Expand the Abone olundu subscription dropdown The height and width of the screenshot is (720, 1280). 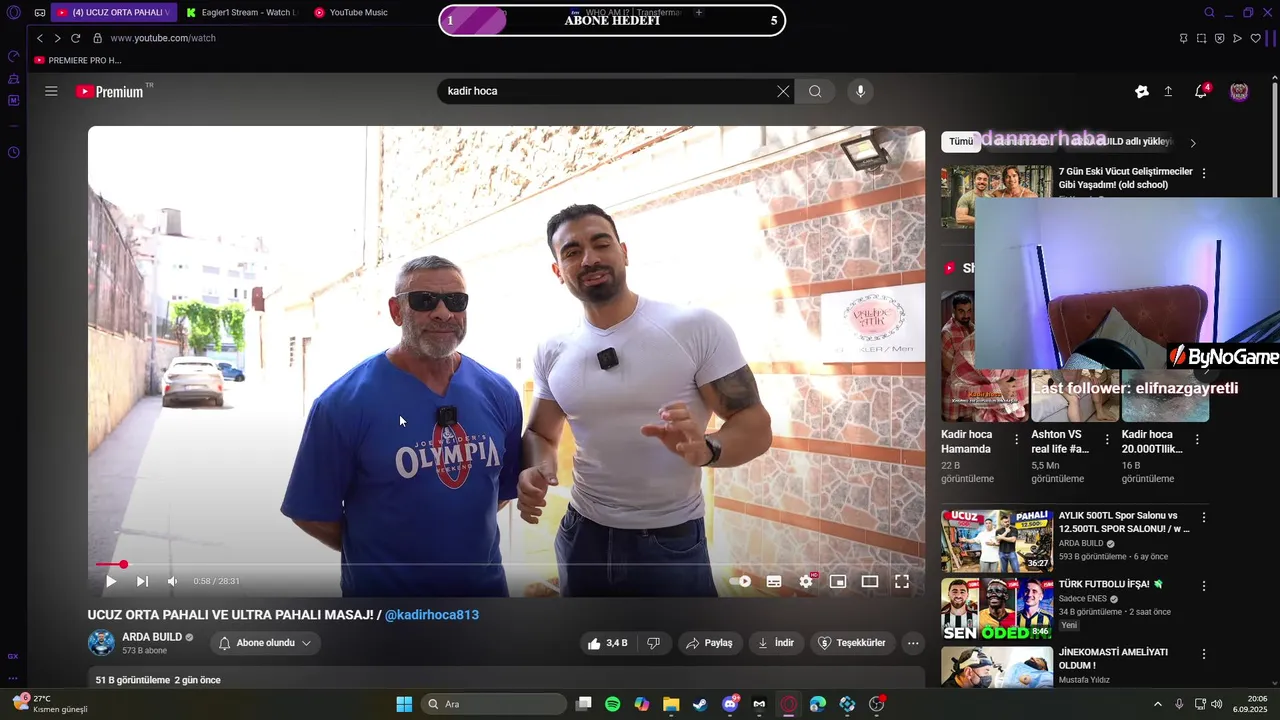(265, 643)
